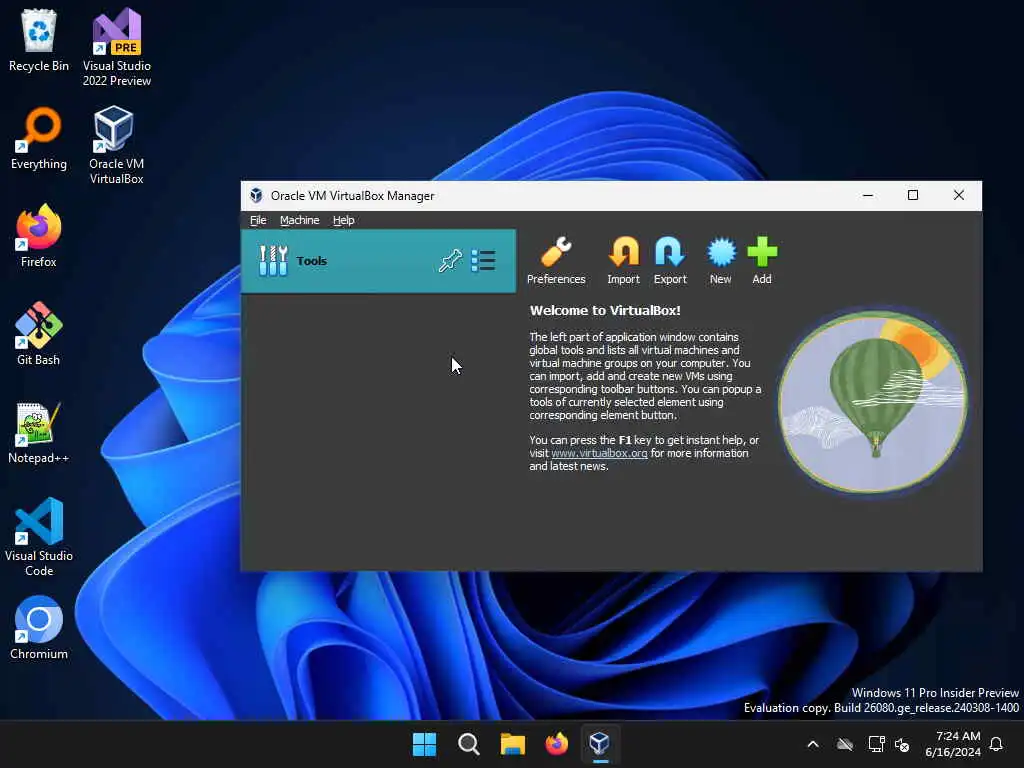Click the hot air balloon illustration

pyautogui.click(x=872, y=402)
